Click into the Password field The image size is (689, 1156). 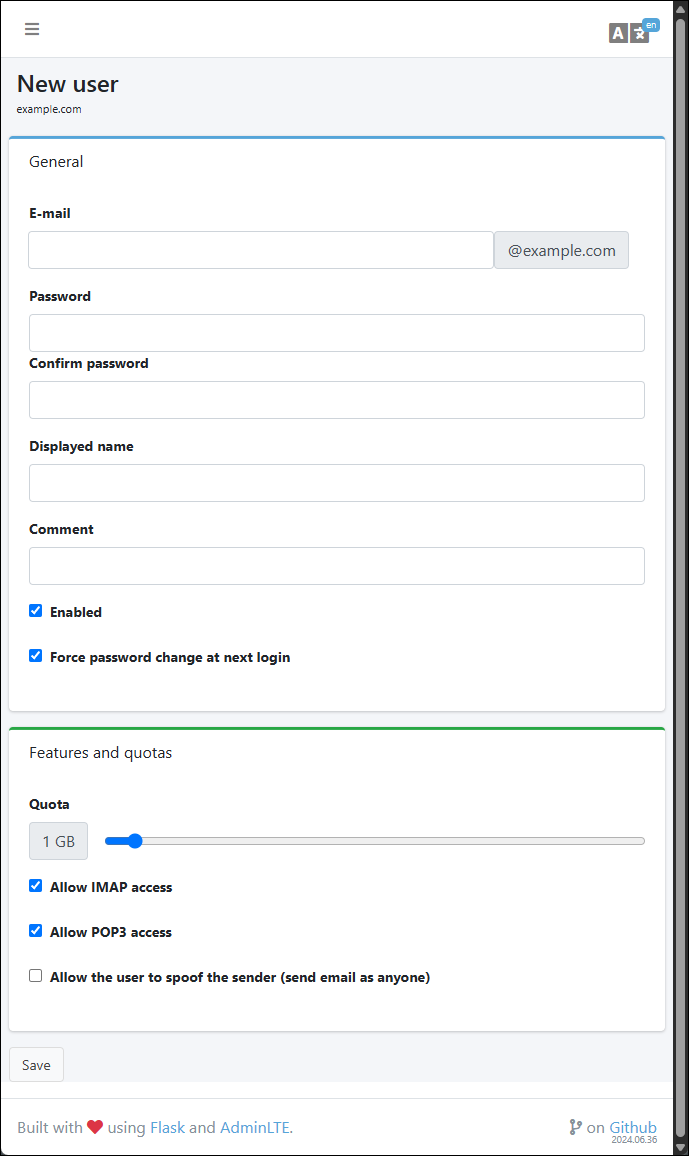pyautogui.click(x=336, y=333)
